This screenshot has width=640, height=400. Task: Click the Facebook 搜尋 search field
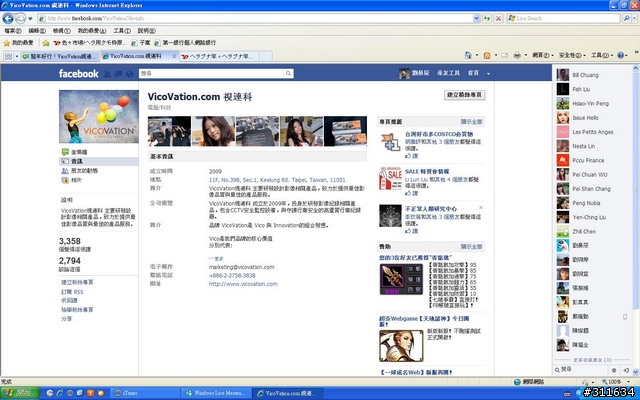tap(211, 73)
